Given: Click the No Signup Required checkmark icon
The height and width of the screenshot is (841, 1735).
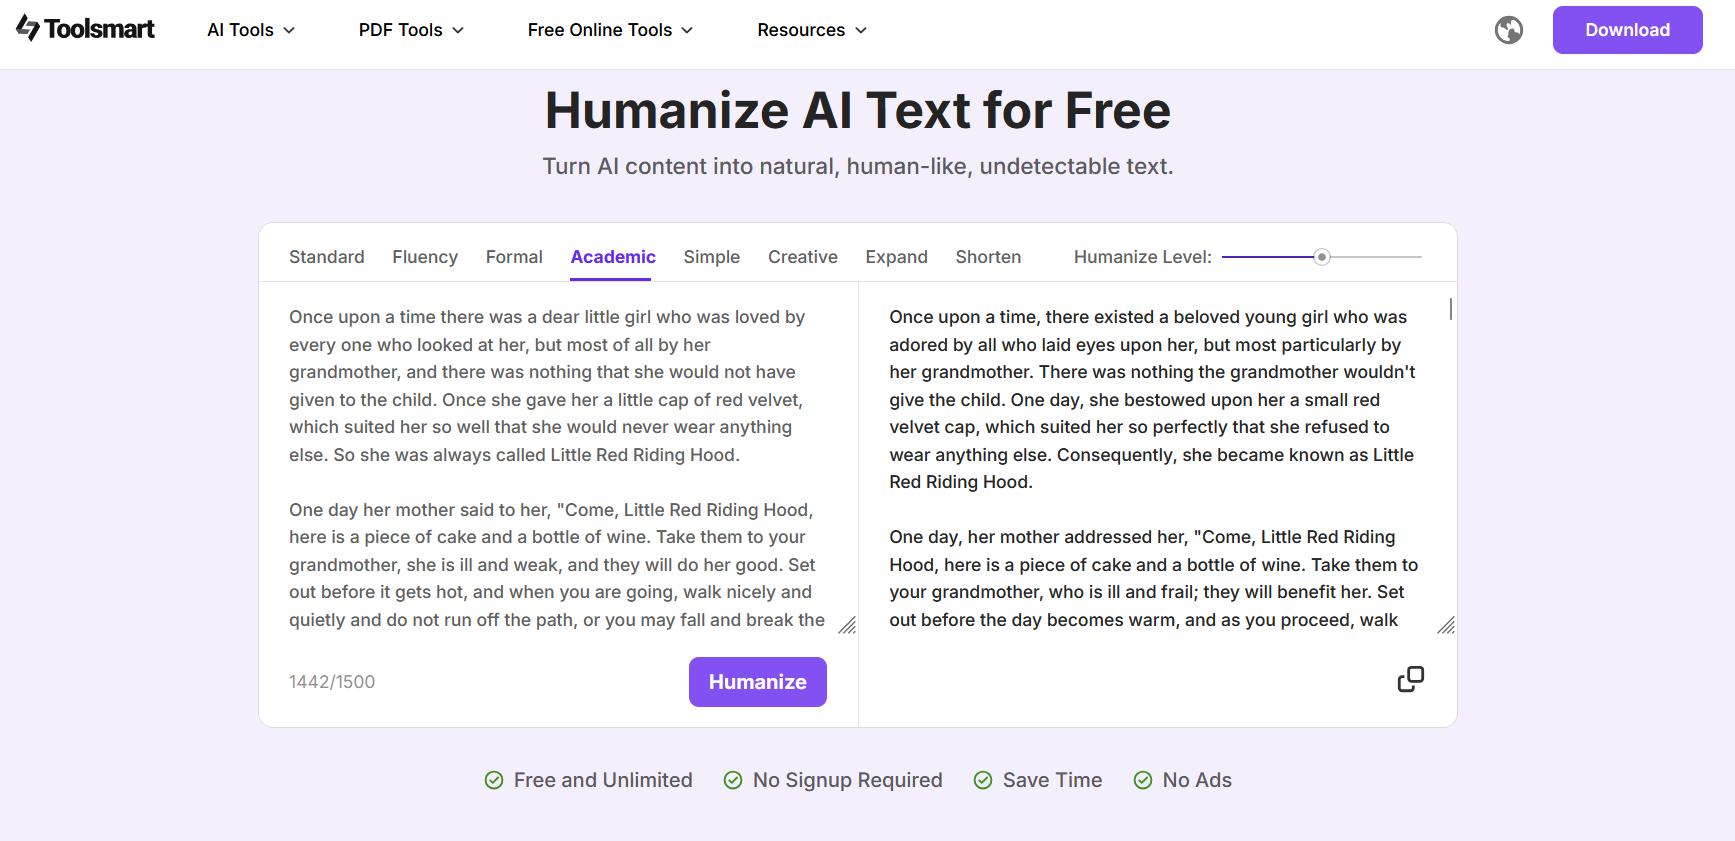Looking at the screenshot, I should click(x=733, y=780).
